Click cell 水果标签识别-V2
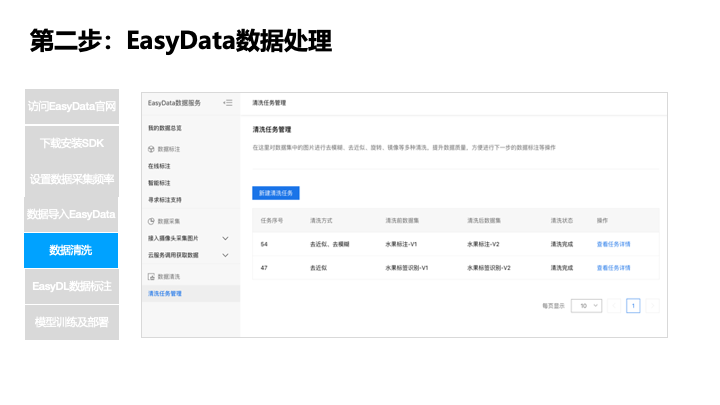This screenshot has width=720, height=405. (x=489, y=268)
